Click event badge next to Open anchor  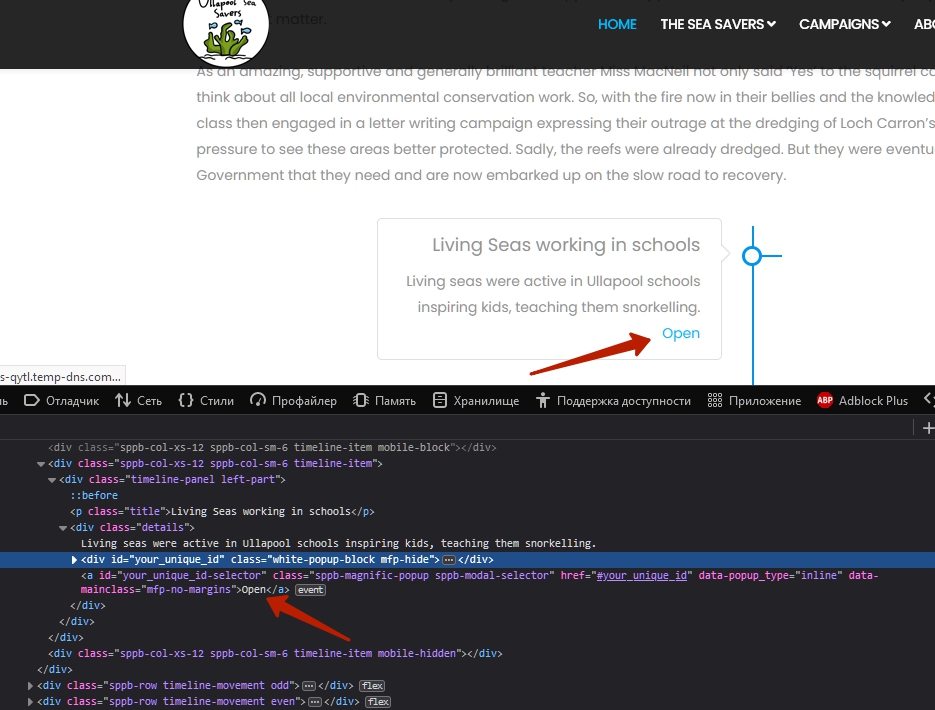point(310,590)
